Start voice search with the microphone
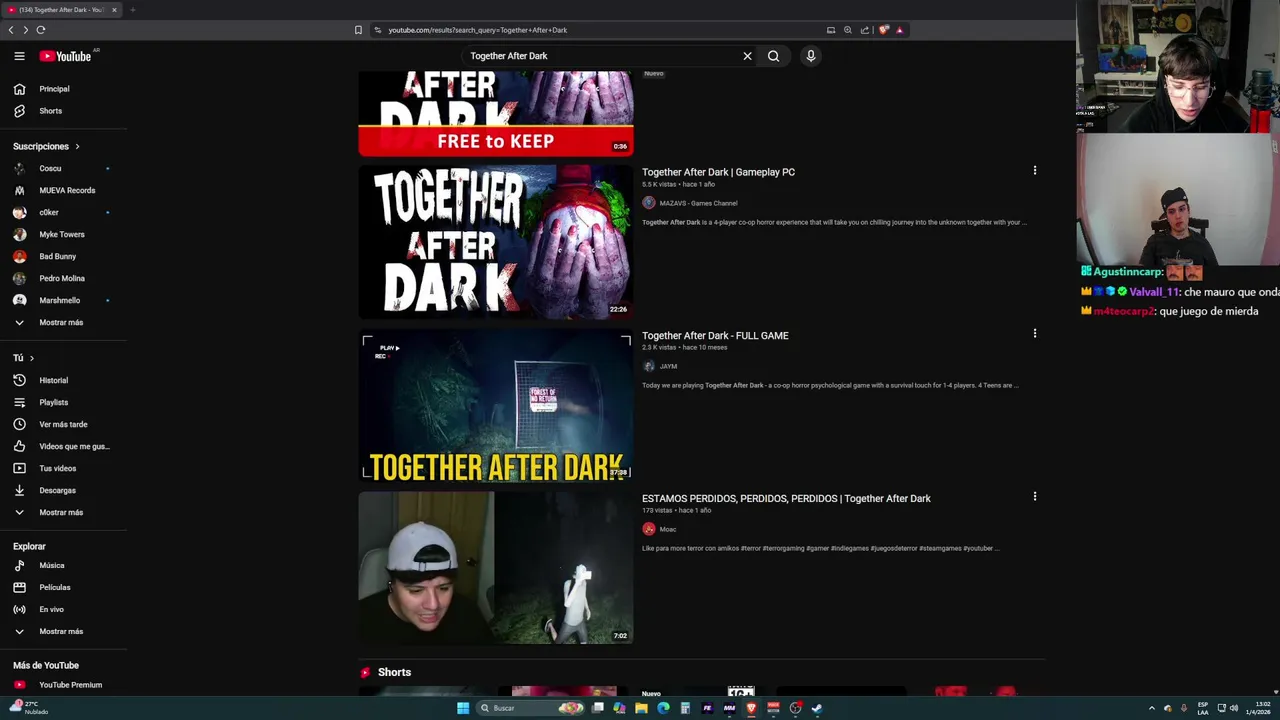 (x=811, y=56)
